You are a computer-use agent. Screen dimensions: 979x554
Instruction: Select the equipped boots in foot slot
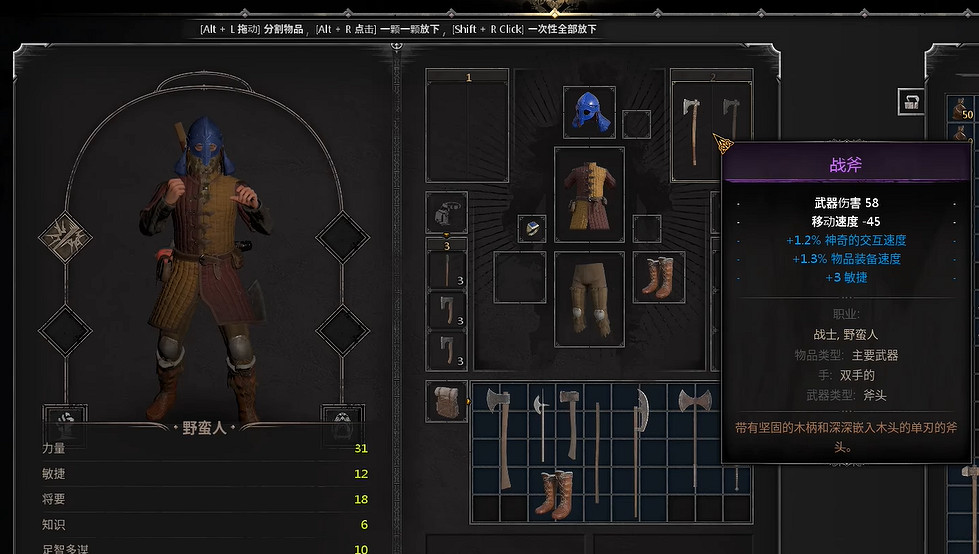pos(658,277)
